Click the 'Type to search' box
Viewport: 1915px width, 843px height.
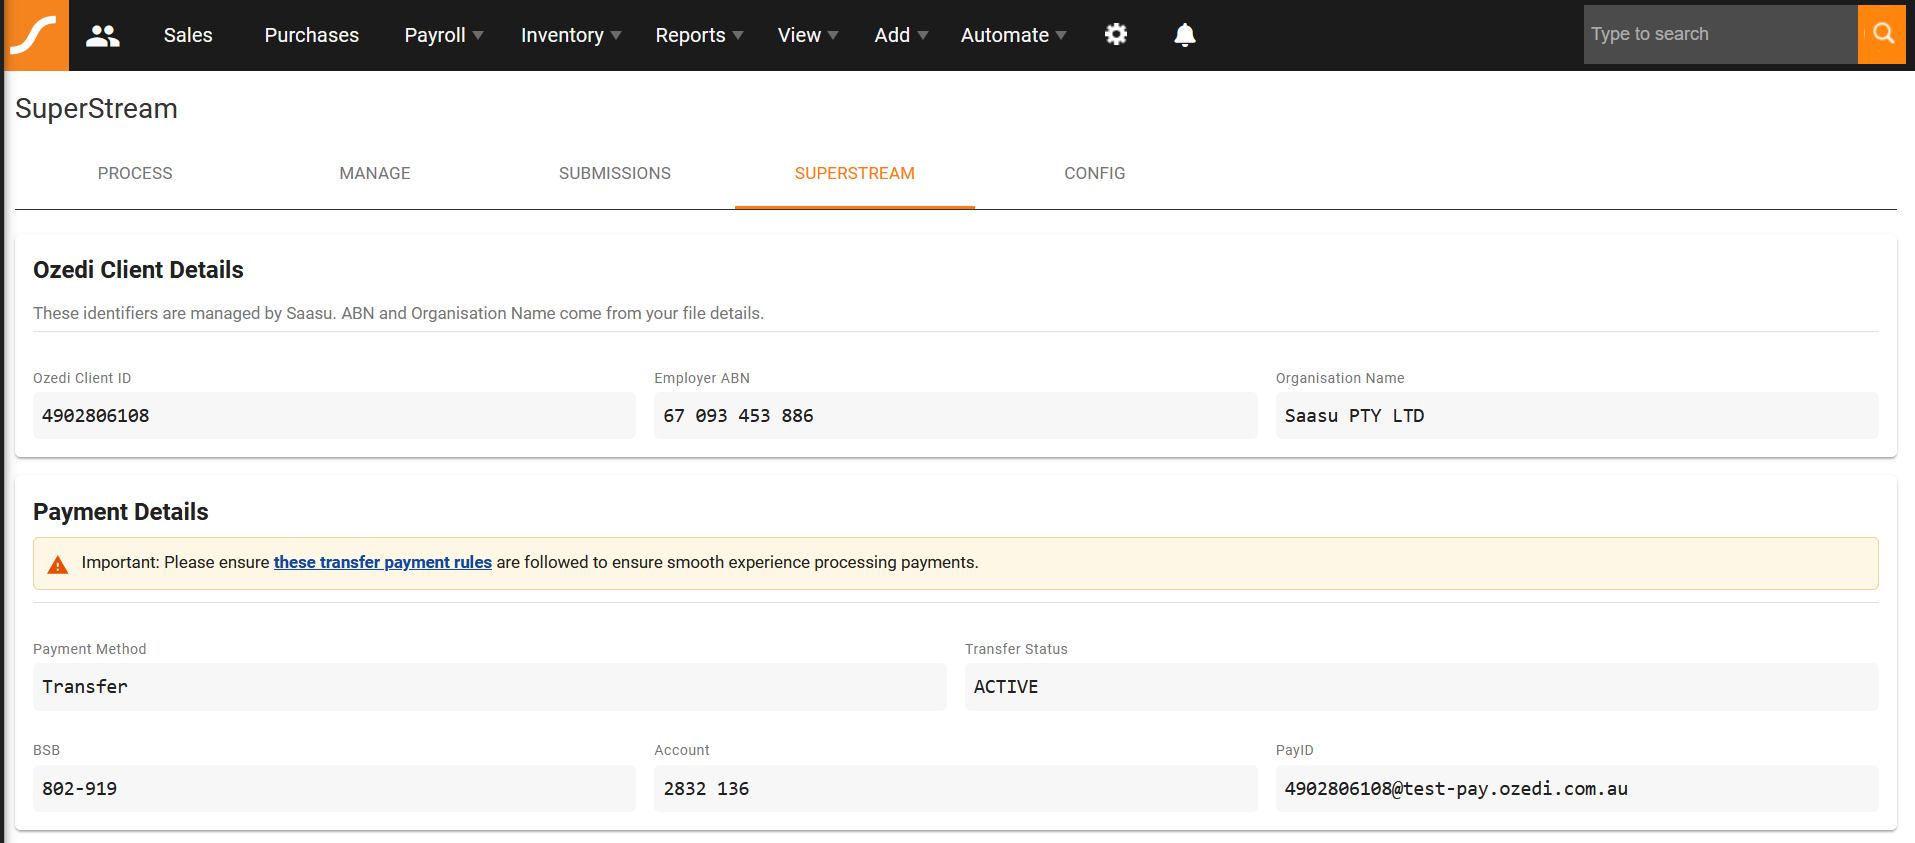pyautogui.click(x=1720, y=34)
